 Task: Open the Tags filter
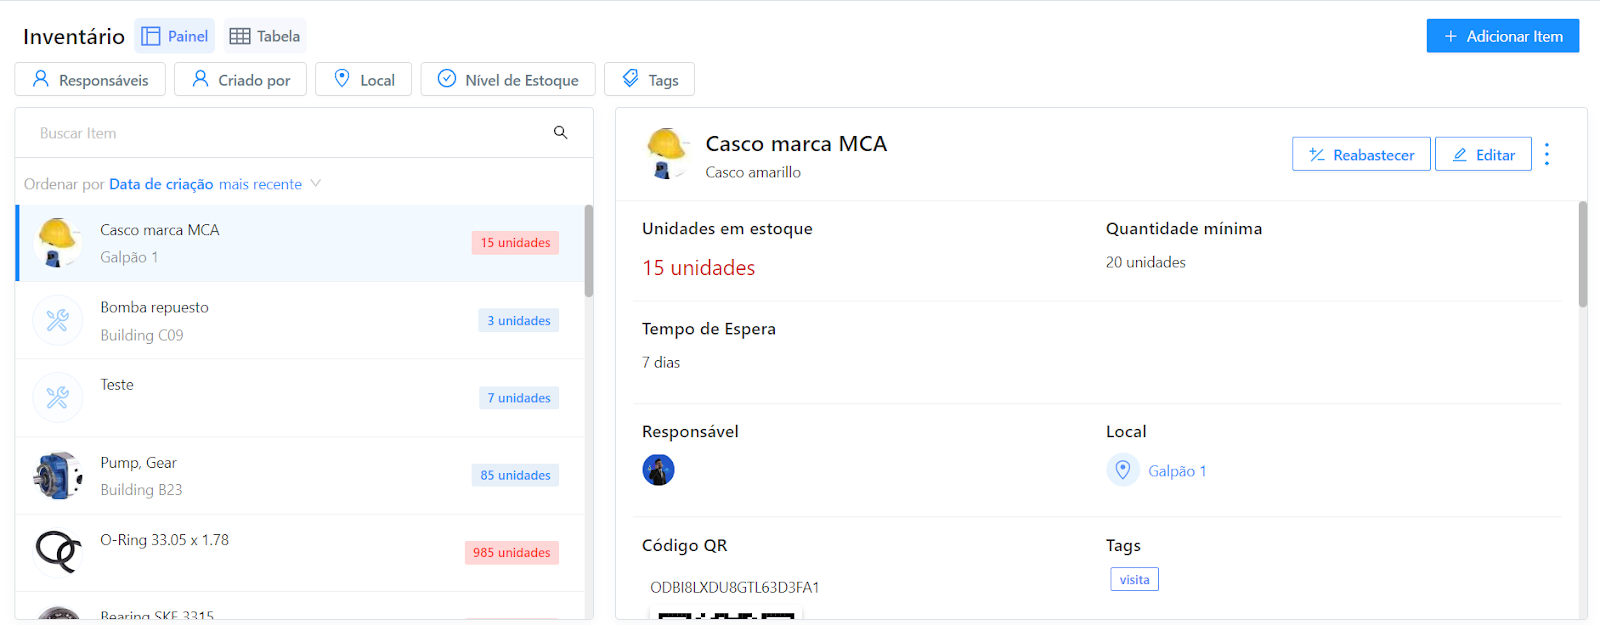[650, 79]
